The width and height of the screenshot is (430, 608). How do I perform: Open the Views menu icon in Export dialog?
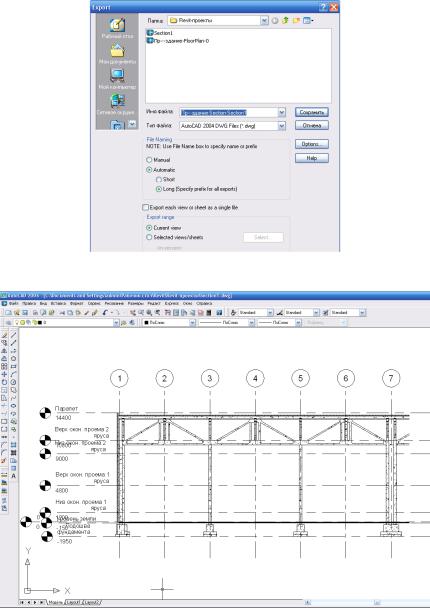pyautogui.click(x=308, y=21)
